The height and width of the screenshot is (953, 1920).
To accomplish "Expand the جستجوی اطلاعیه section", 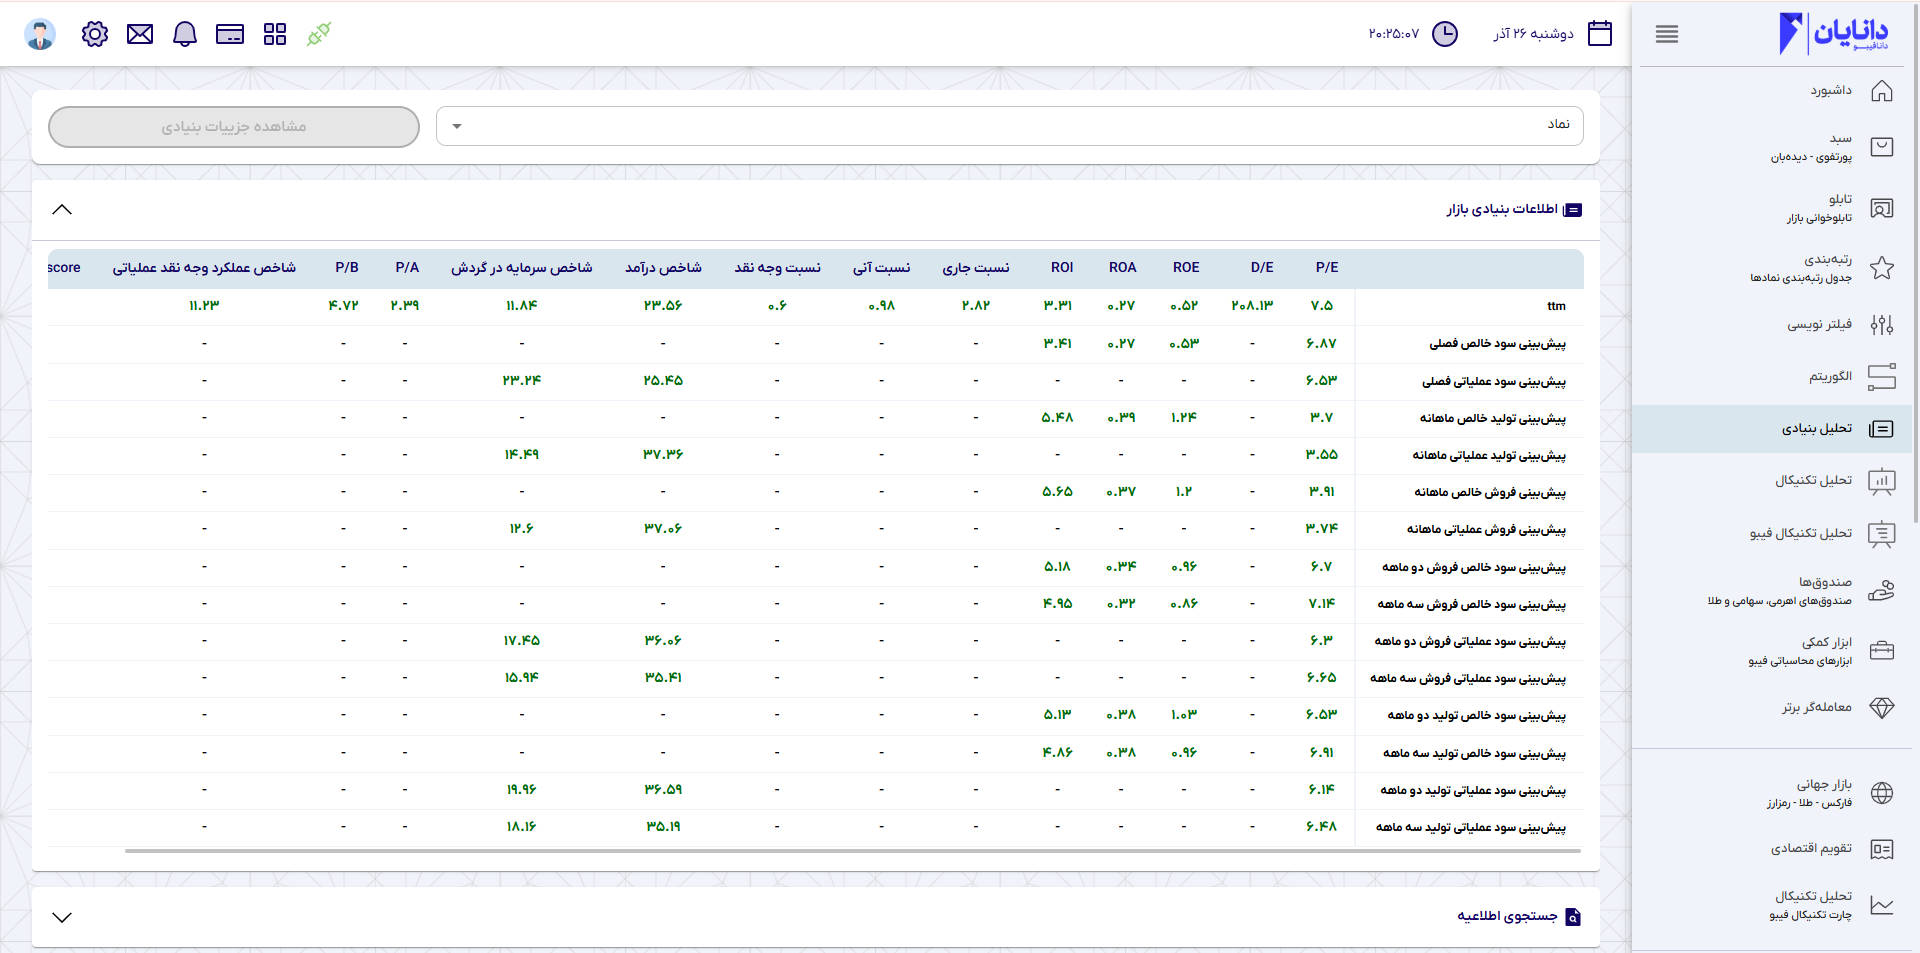I will 62,917.
